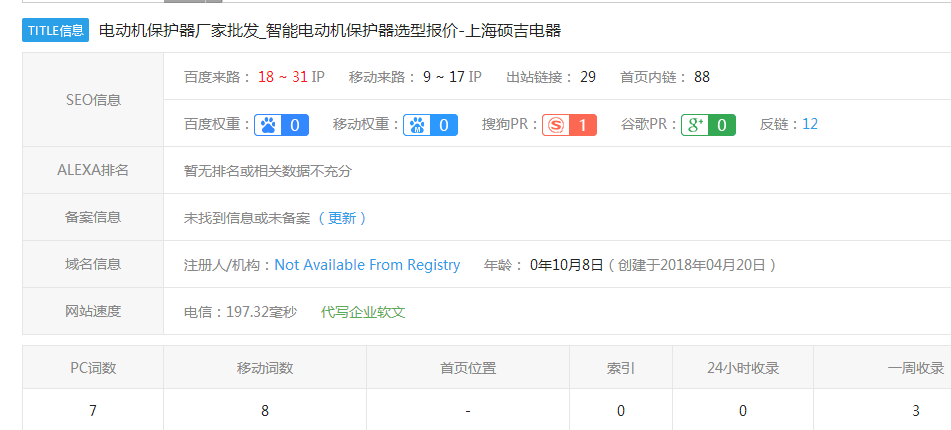This screenshot has height=430, width=951.
Task: Click the 一周收录 column header
Action: 916,368
